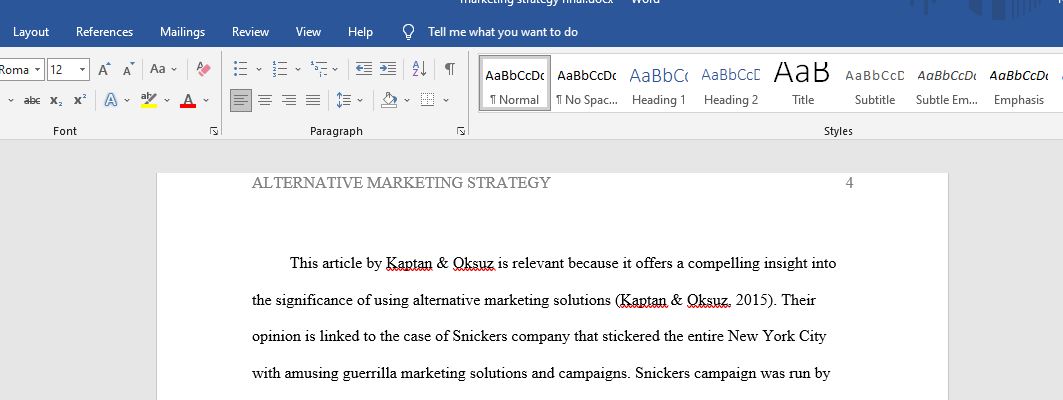Start a numbered list
The width and height of the screenshot is (1063, 400).
(279, 69)
